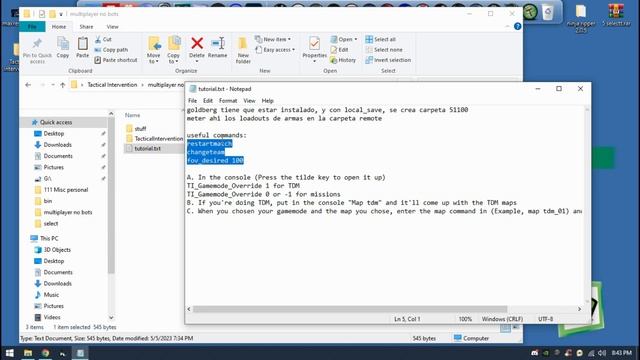Open Notepad Help menu
Screen dimensions: 640x360
(x=267, y=100)
